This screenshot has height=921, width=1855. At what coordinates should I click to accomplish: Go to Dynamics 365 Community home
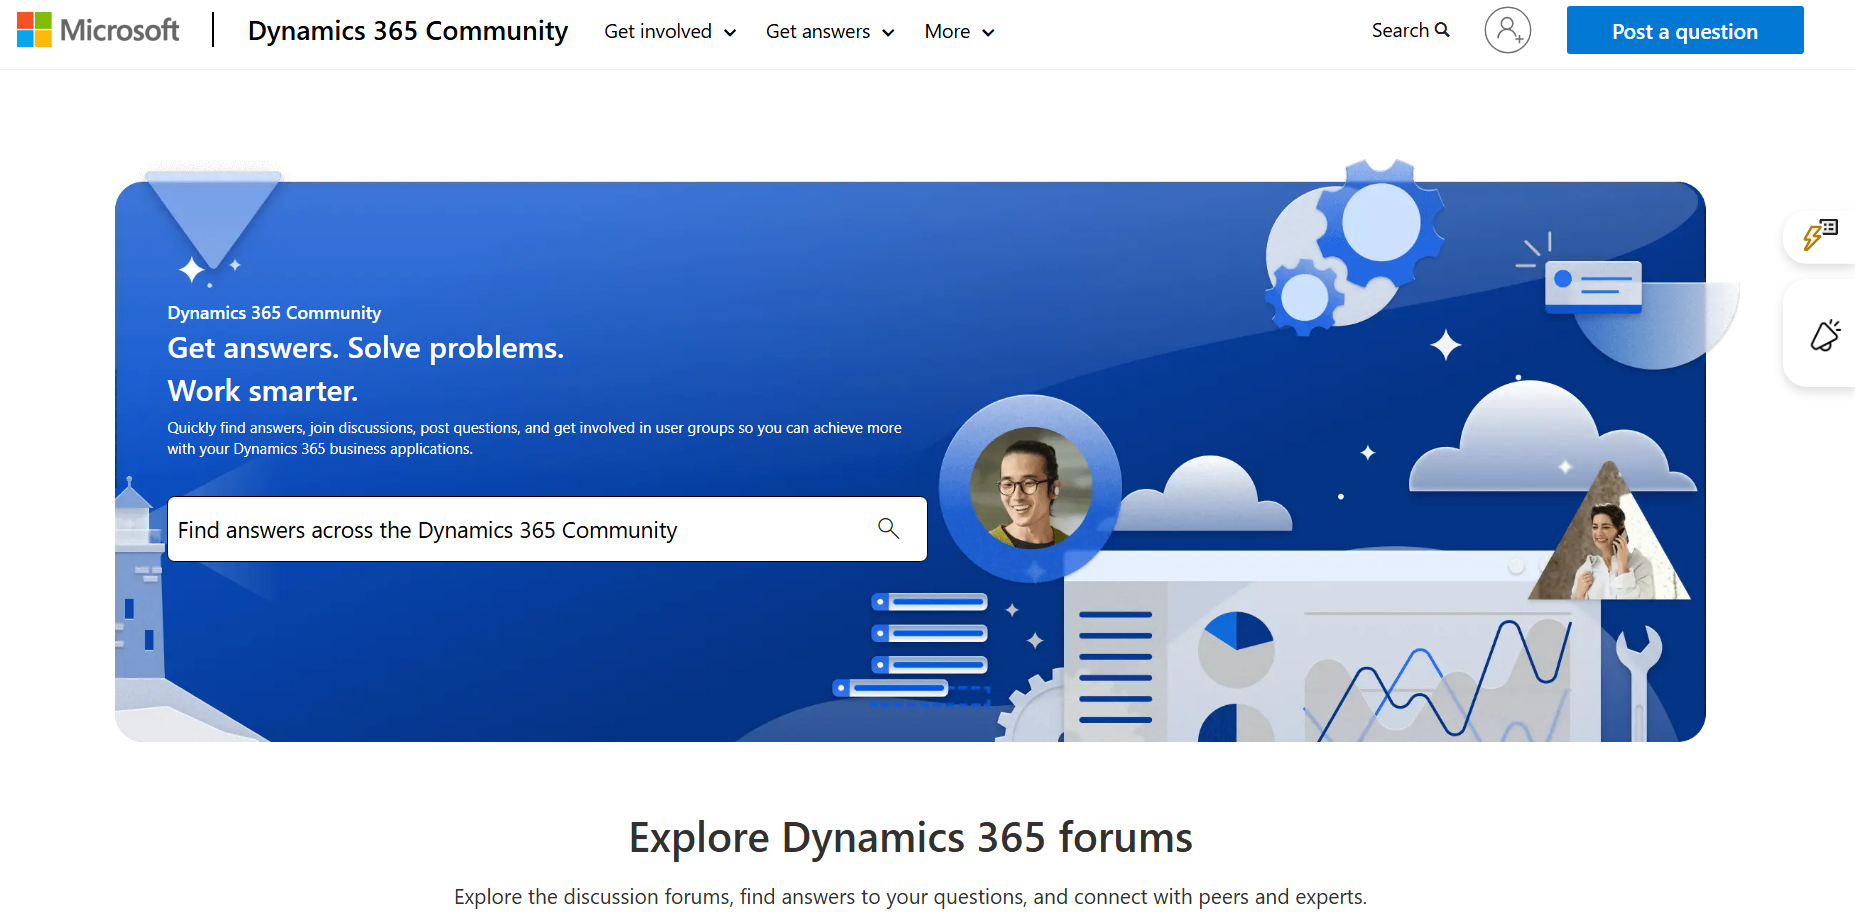click(x=408, y=31)
